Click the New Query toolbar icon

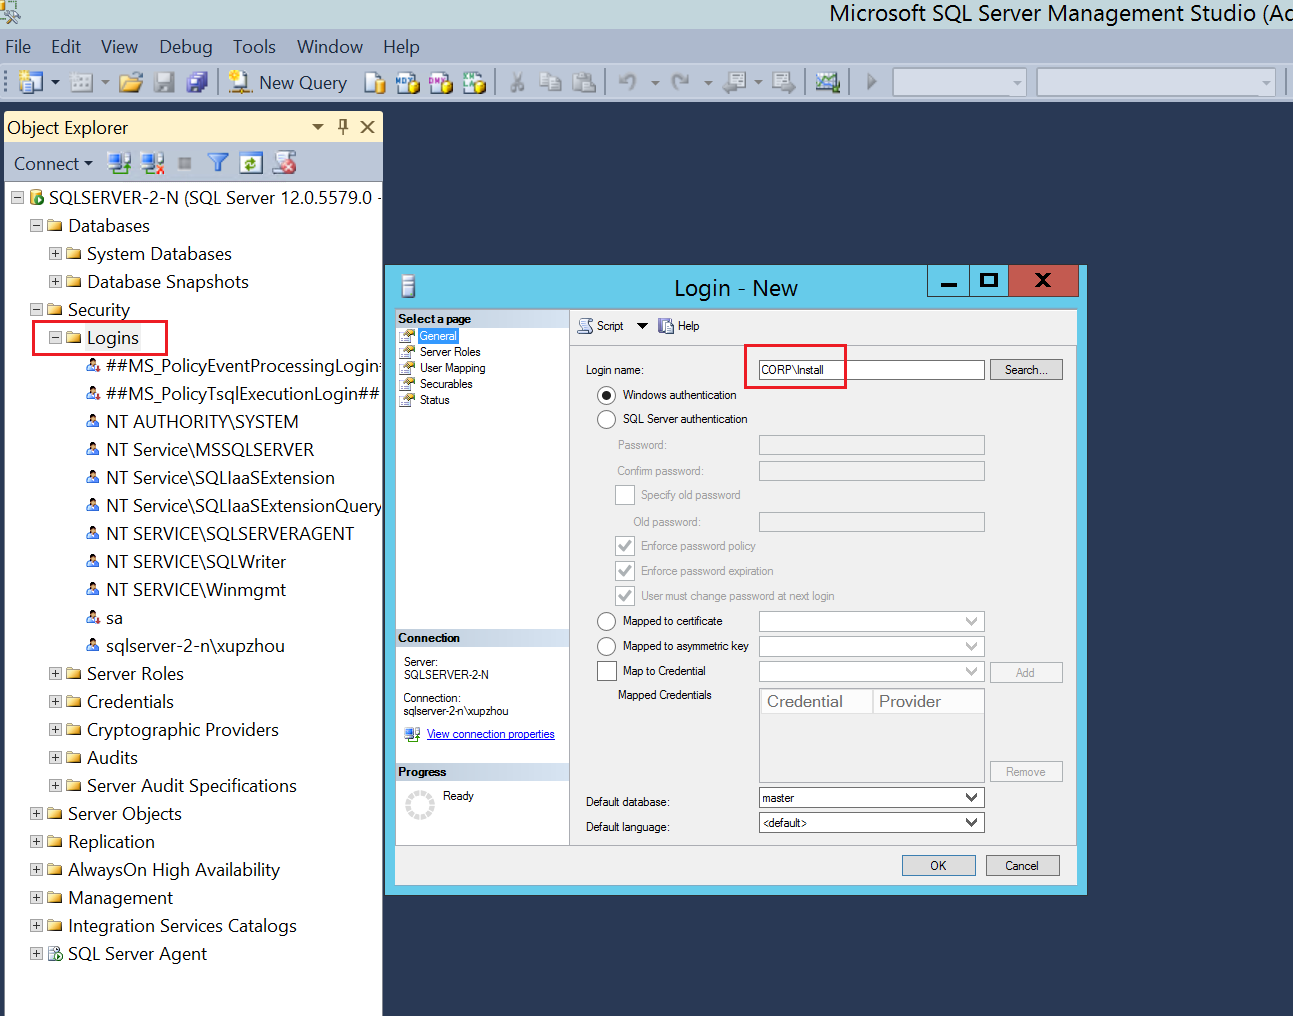240,82
